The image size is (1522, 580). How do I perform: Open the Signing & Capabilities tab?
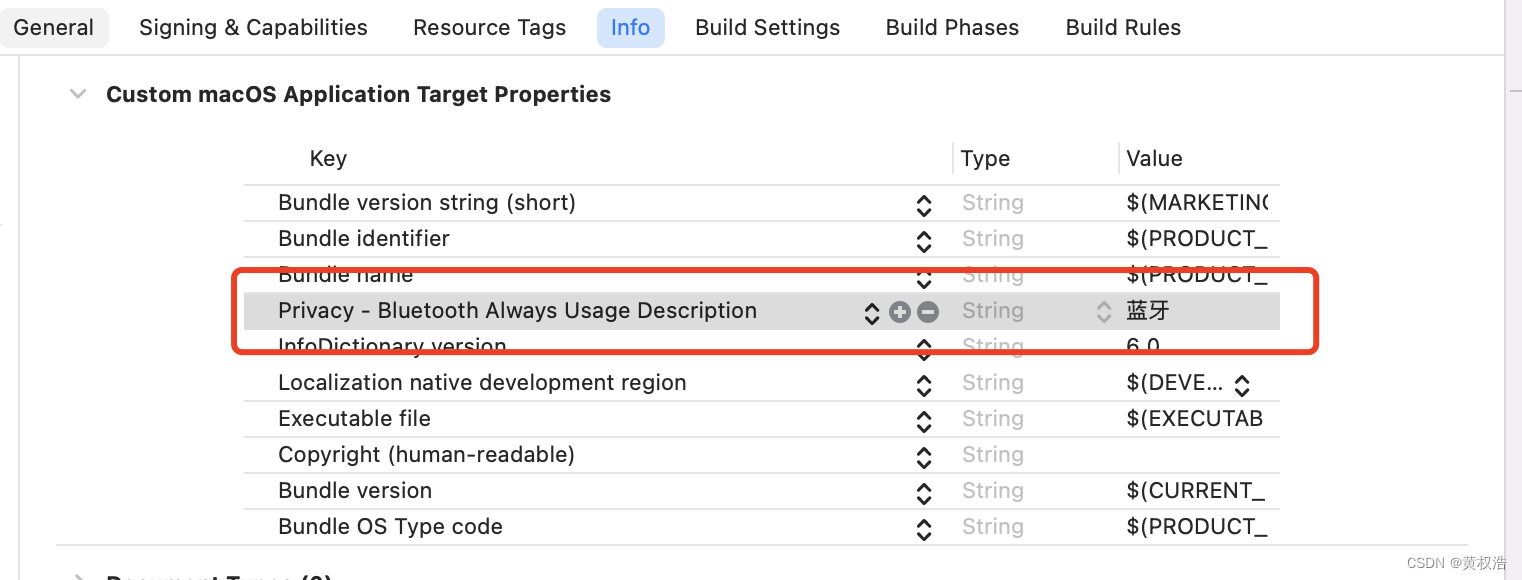(x=253, y=27)
